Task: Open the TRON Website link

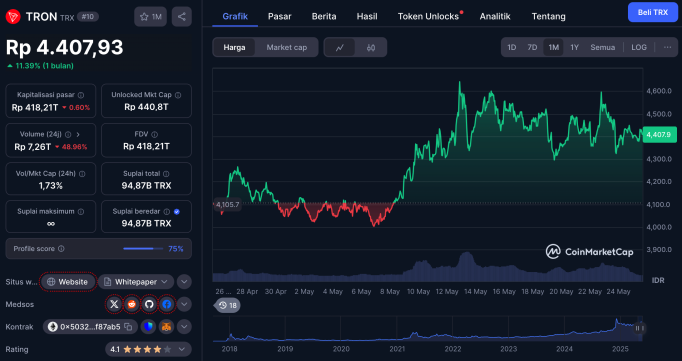Action: [x=68, y=282]
